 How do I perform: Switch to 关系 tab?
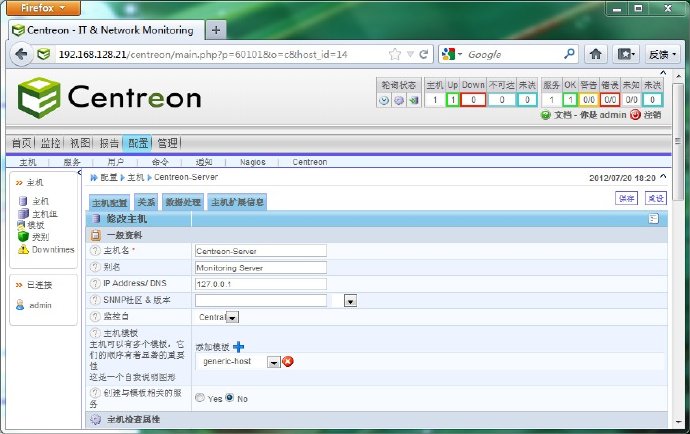point(146,202)
